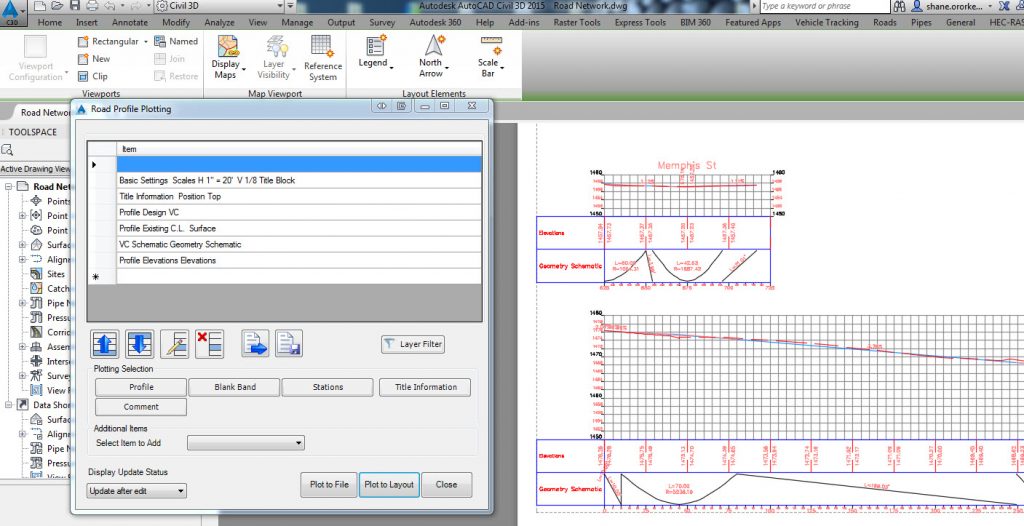Open the Annotate ribbon tab

coord(130,22)
